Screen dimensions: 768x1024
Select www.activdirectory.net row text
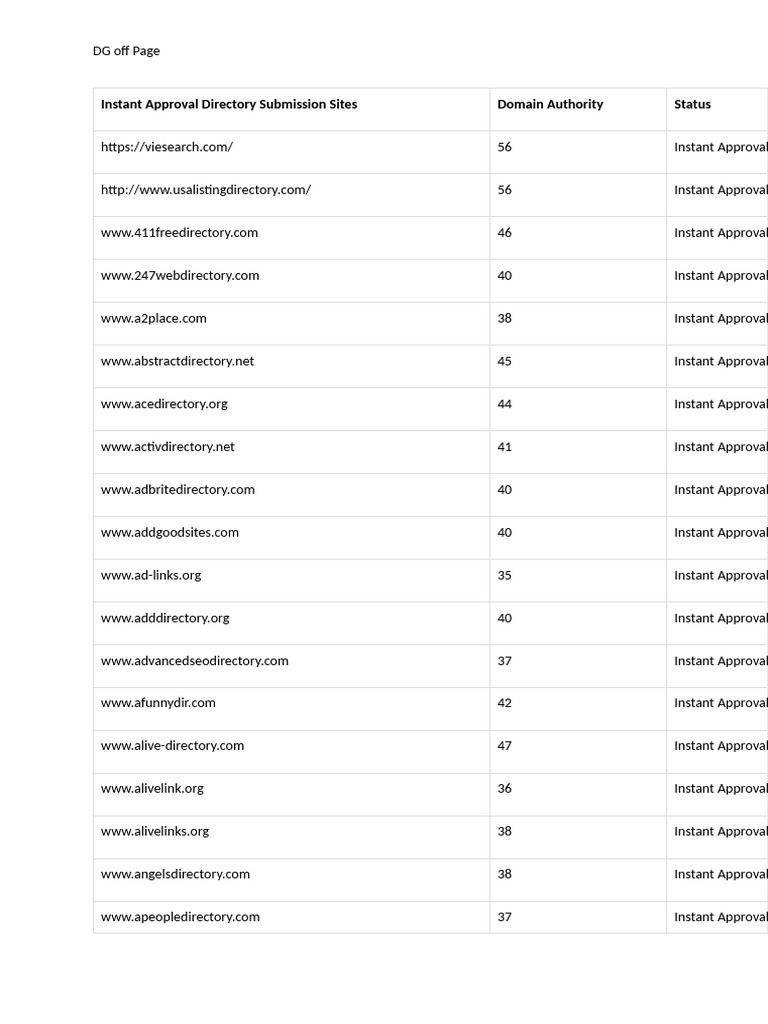click(167, 447)
